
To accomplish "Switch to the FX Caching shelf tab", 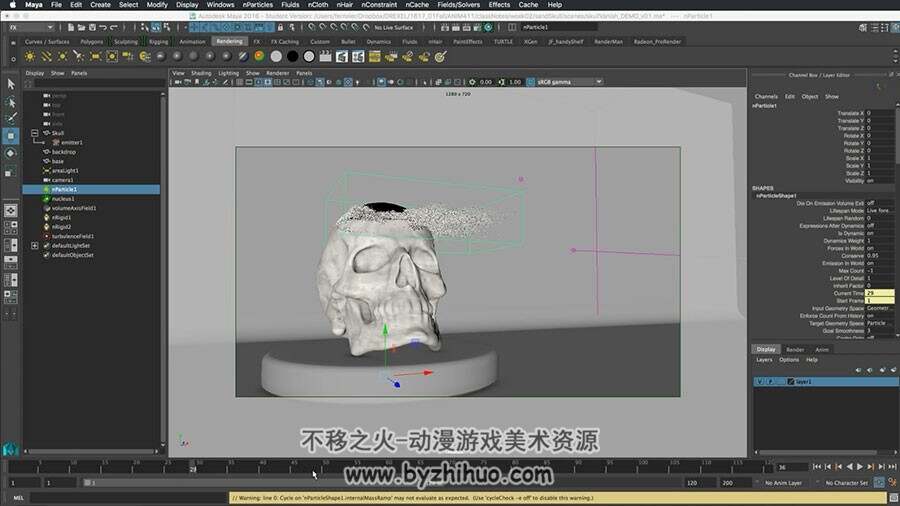I will coord(285,41).
